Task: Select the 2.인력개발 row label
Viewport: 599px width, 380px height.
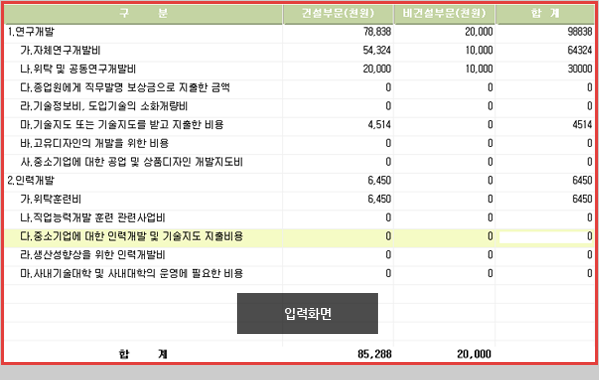Action: tap(31, 180)
